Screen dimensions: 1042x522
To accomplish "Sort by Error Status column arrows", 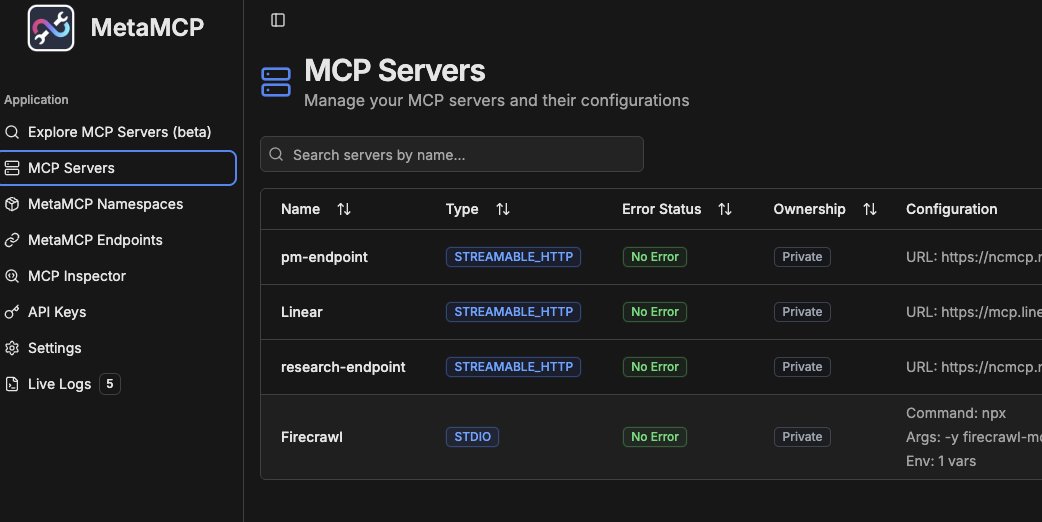I will pos(725,209).
